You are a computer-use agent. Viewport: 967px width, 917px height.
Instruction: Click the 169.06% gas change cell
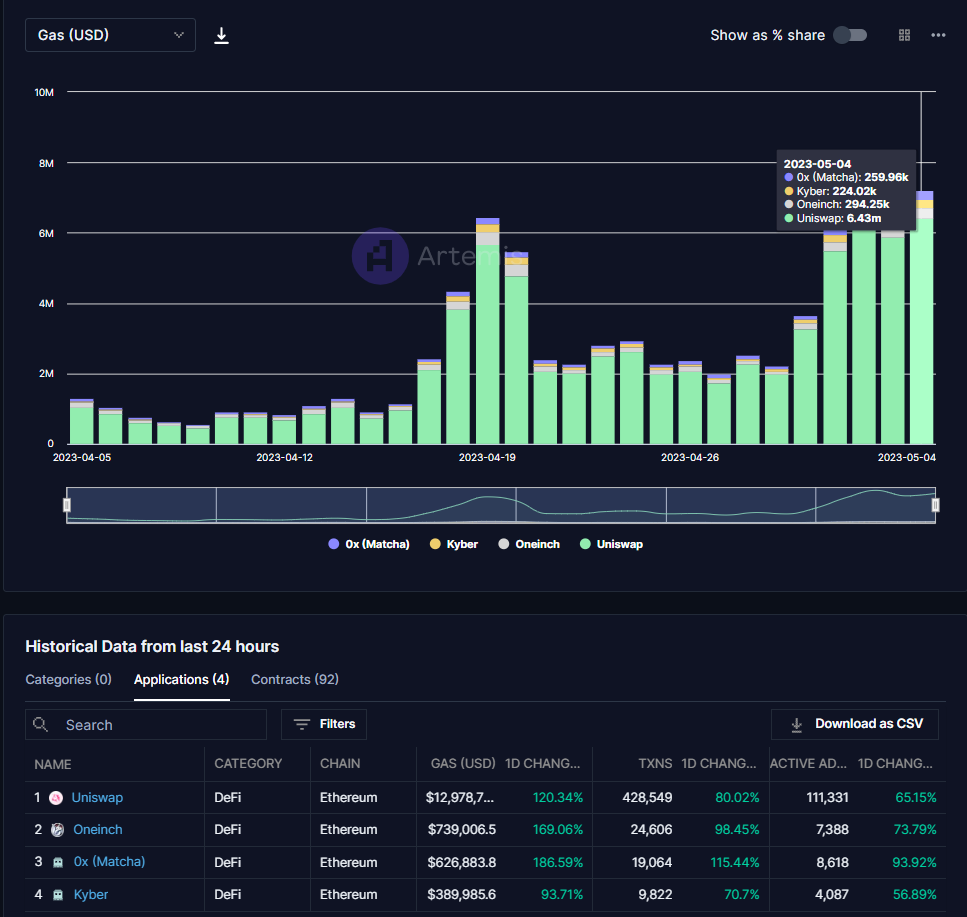tap(558, 829)
